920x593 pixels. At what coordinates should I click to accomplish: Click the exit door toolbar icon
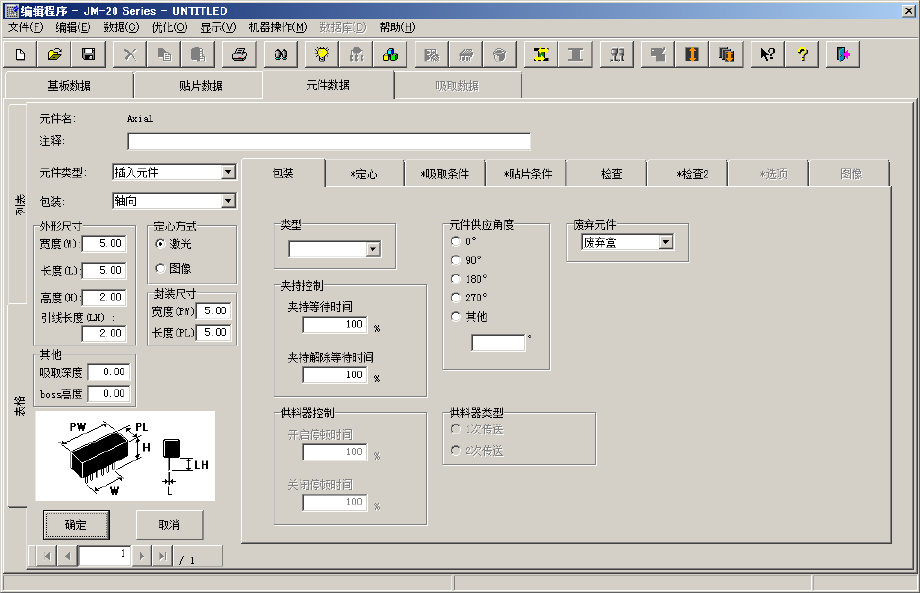point(843,54)
